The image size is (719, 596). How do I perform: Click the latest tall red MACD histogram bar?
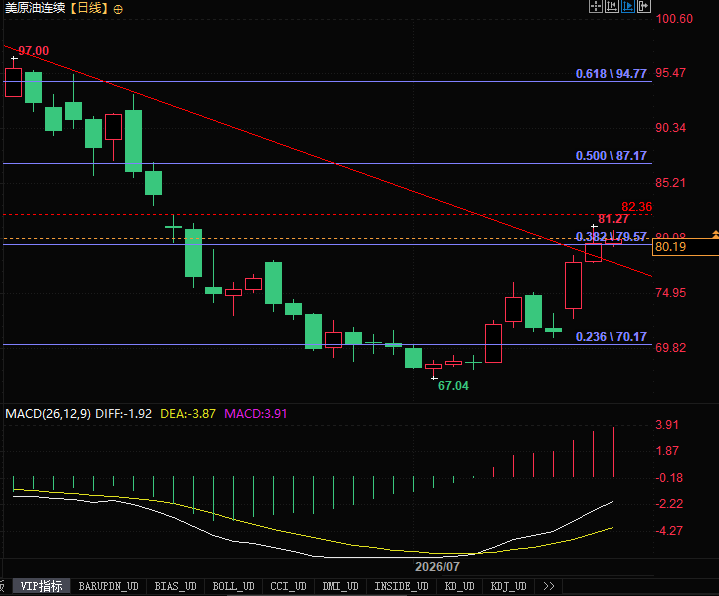click(613, 452)
